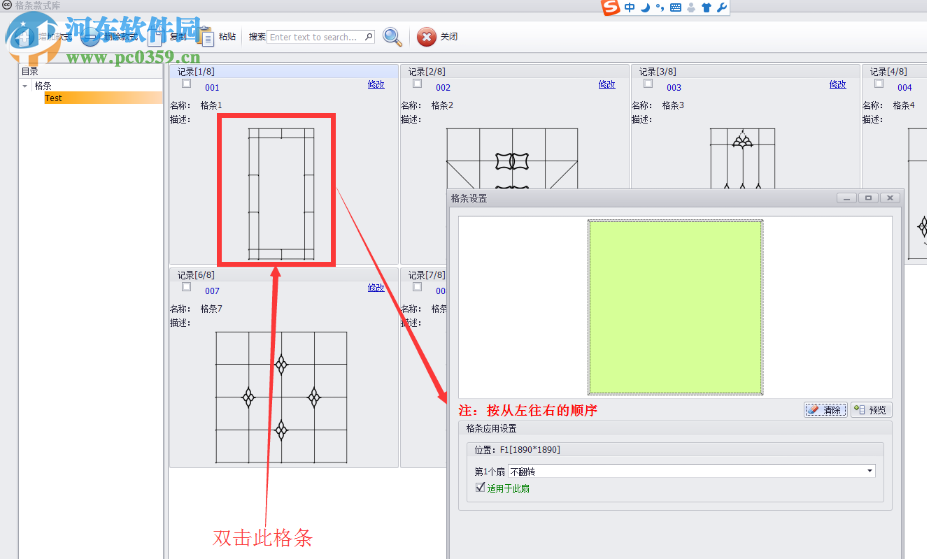Click the 004 record number
The height and width of the screenshot is (559, 927).
pyautogui.click(x=905, y=87)
